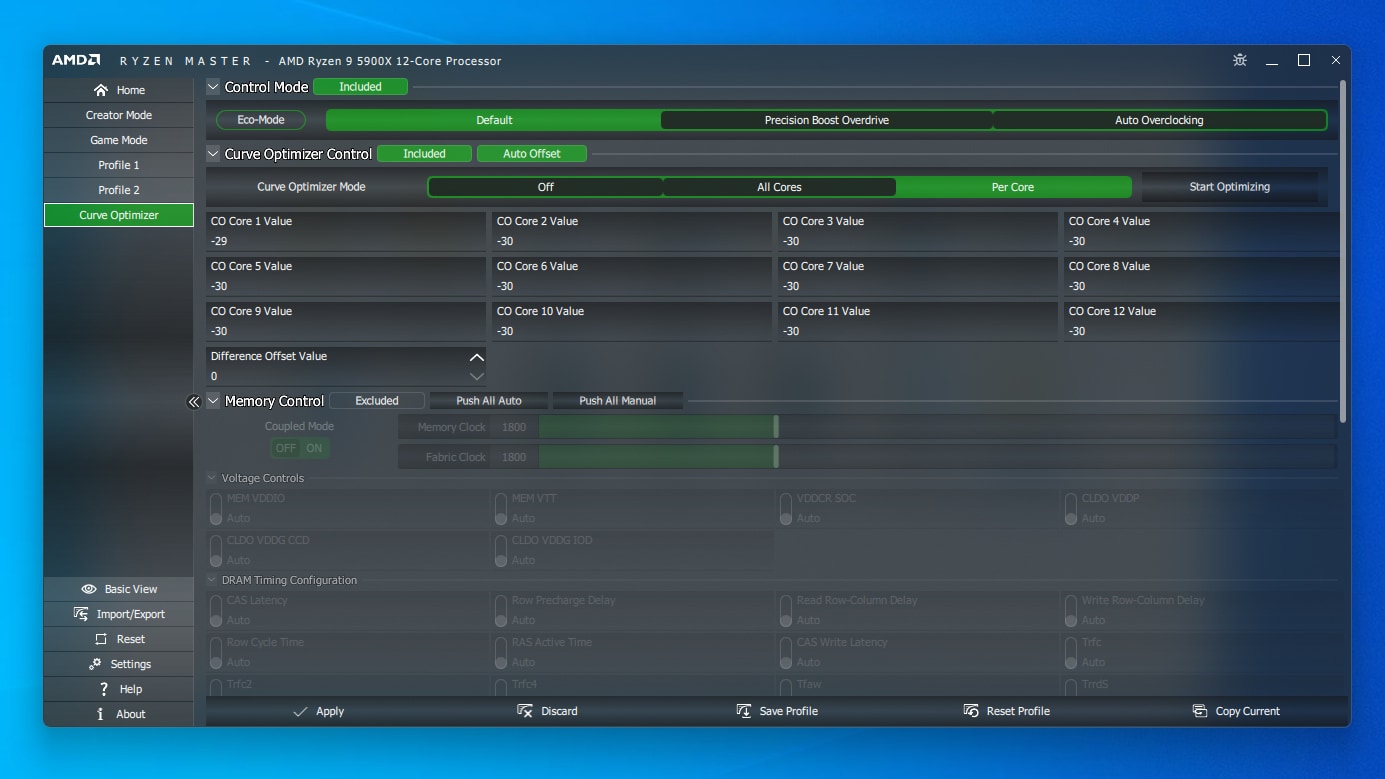Toggle CLDO VDDP Auto switch
Viewport: 1385px width, 779px height.
pos(1071,509)
